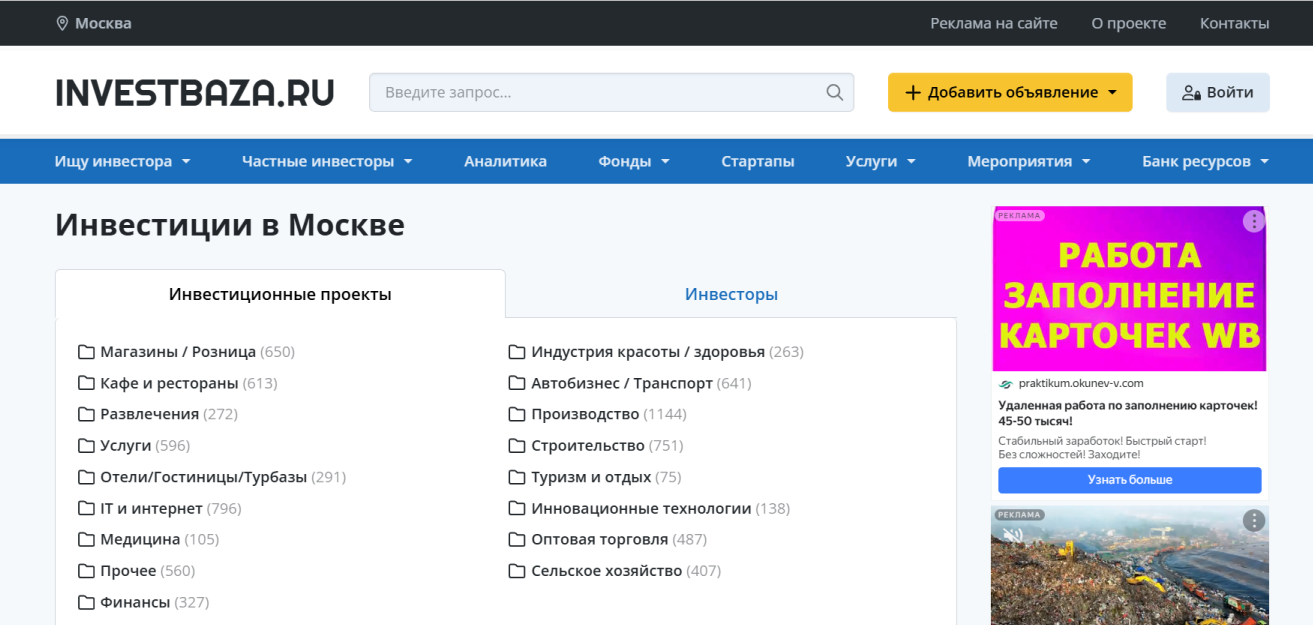This screenshot has height=625, width=1313.
Task: Unmute the video advertisement sound
Action: tap(1012, 534)
